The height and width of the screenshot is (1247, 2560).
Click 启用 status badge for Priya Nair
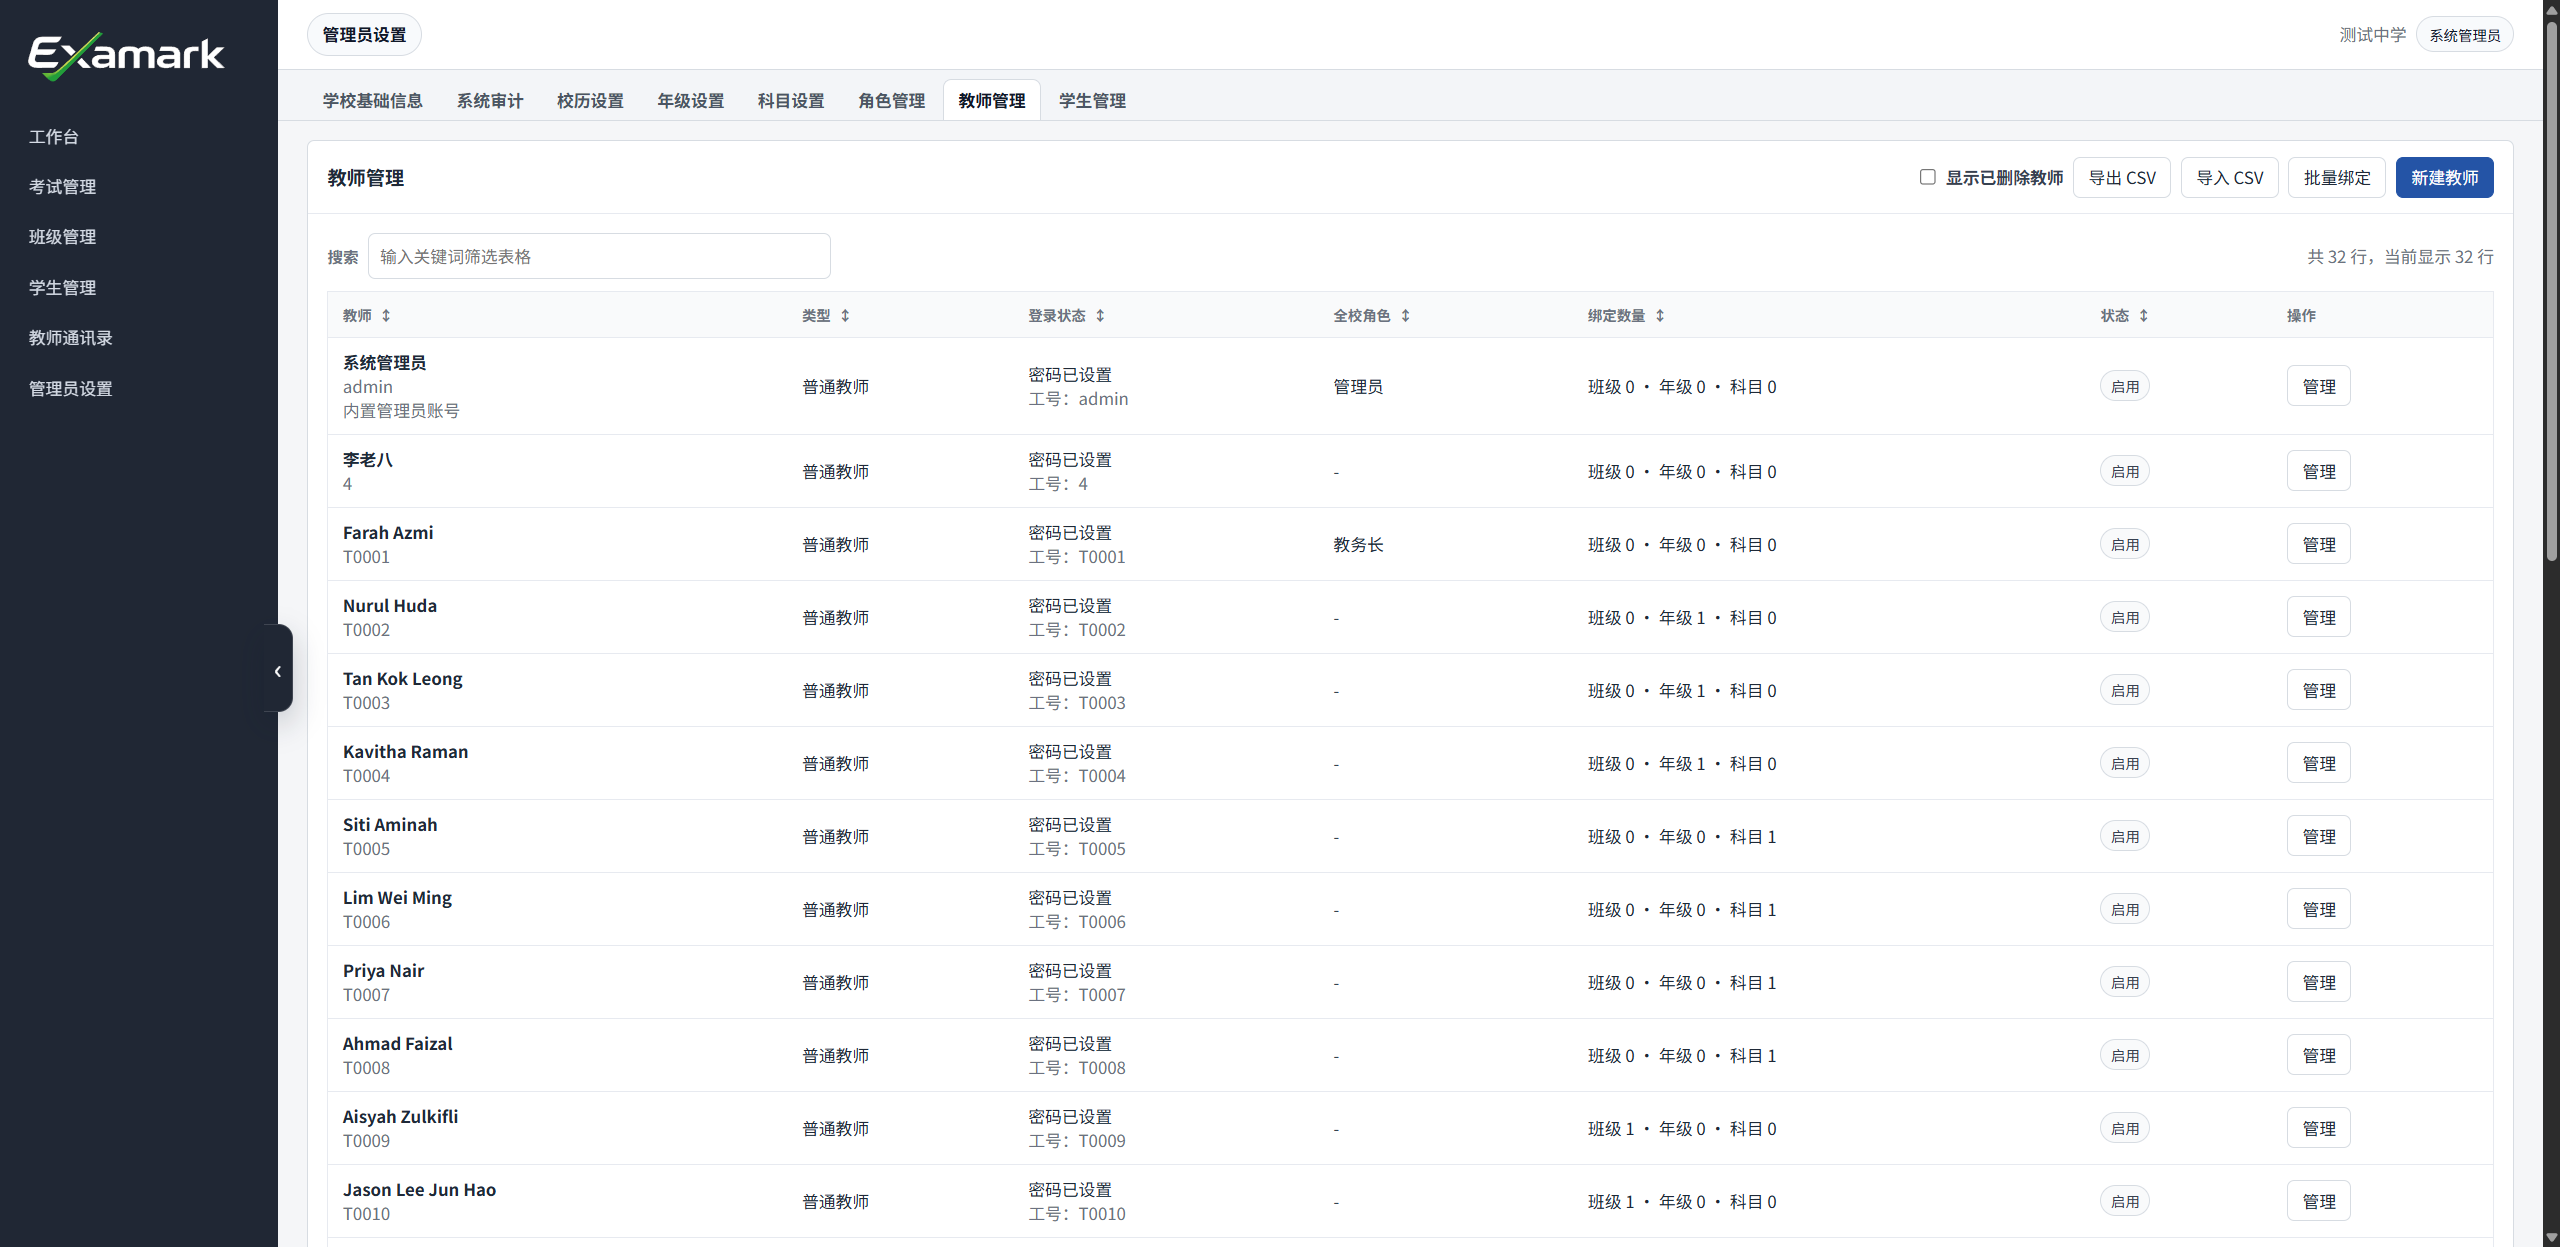point(2125,983)
